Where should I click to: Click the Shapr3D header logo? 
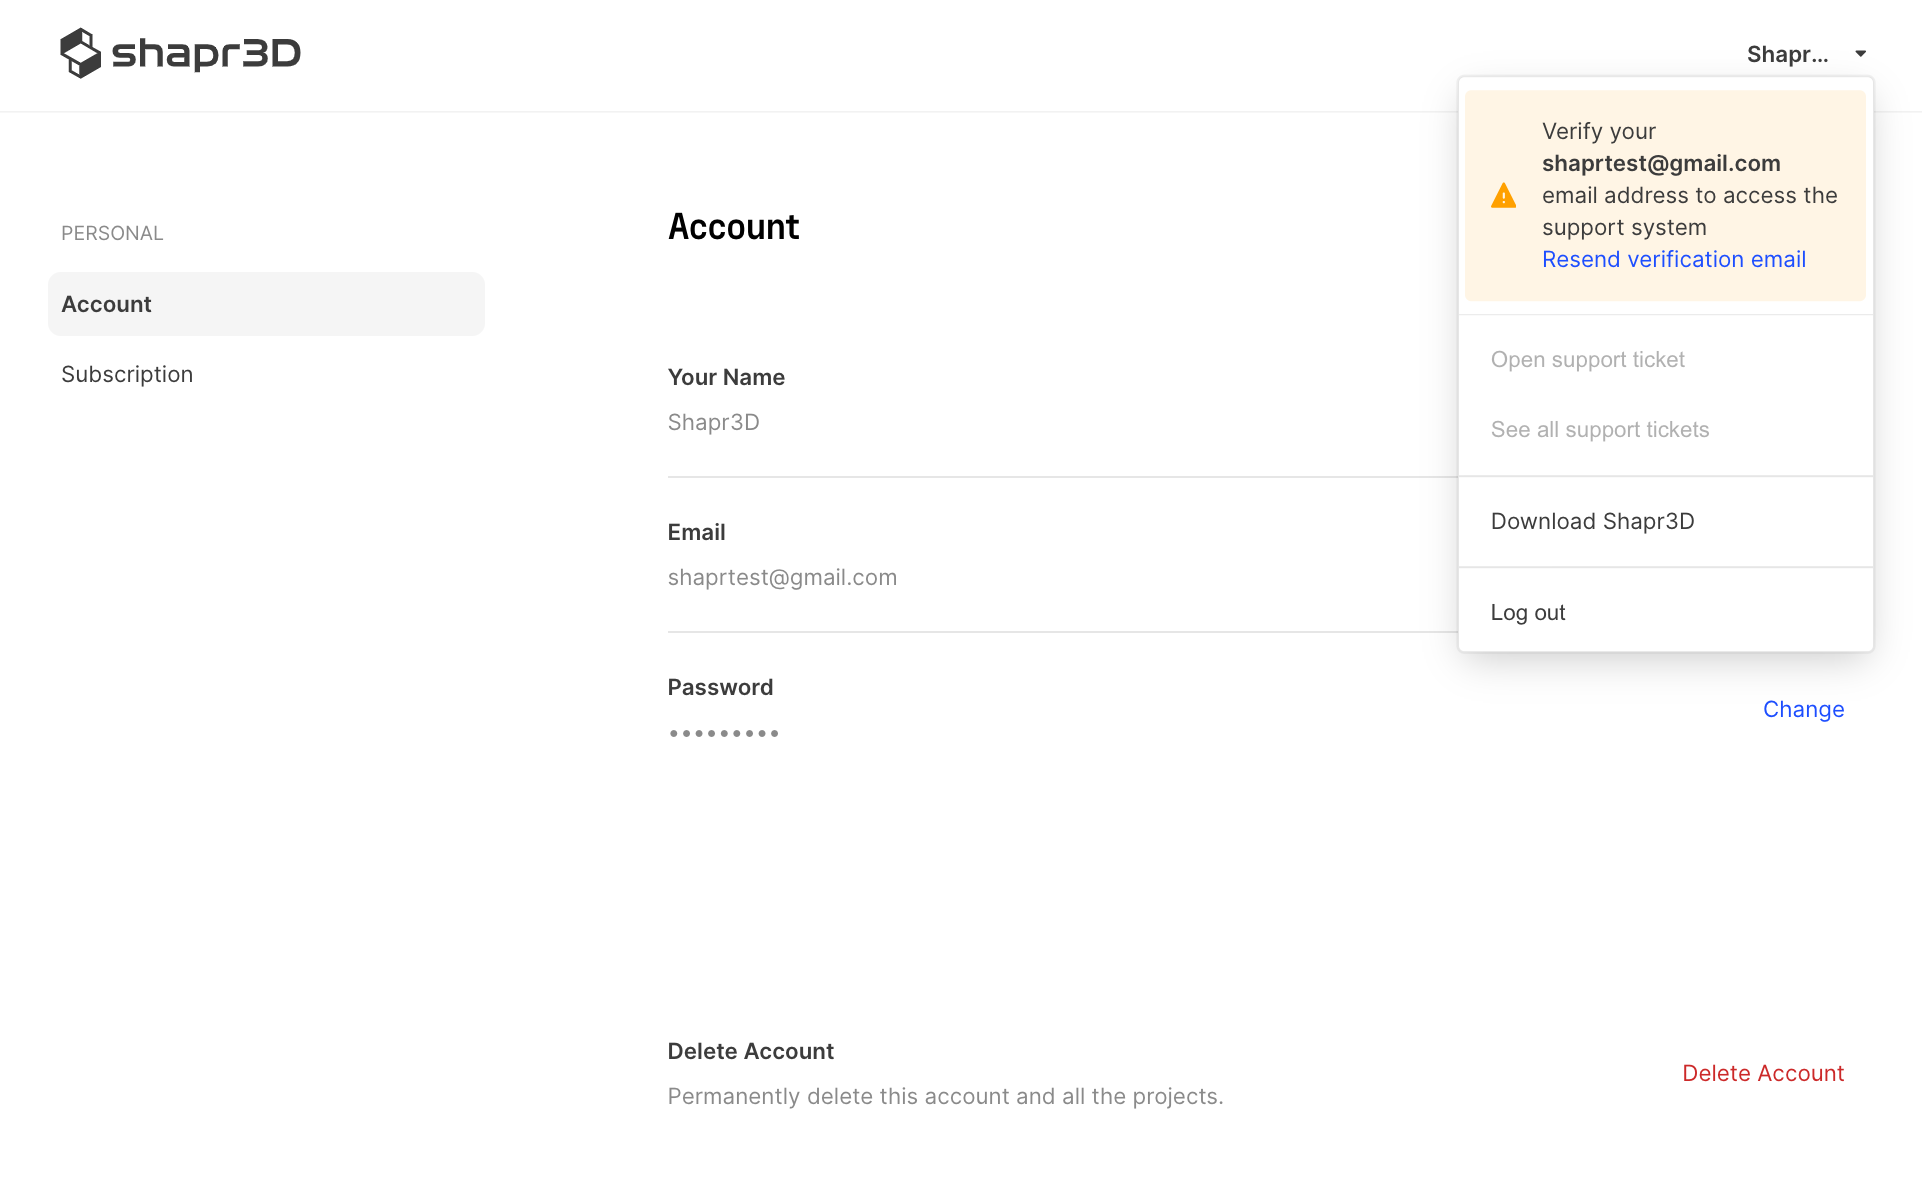(x=178, y=52)
